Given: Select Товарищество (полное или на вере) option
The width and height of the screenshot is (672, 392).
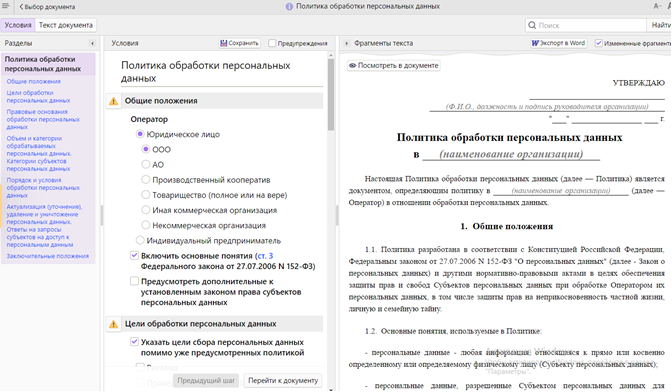Looking at the screenshot, I should pyautogui.click(x=146, y=195).
